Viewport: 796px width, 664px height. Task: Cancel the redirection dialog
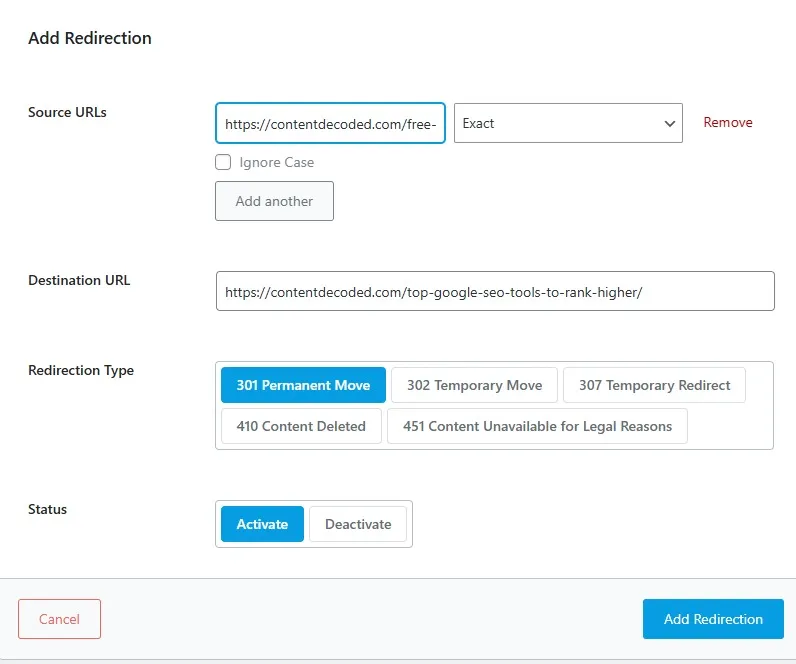[x=59, y=619]
